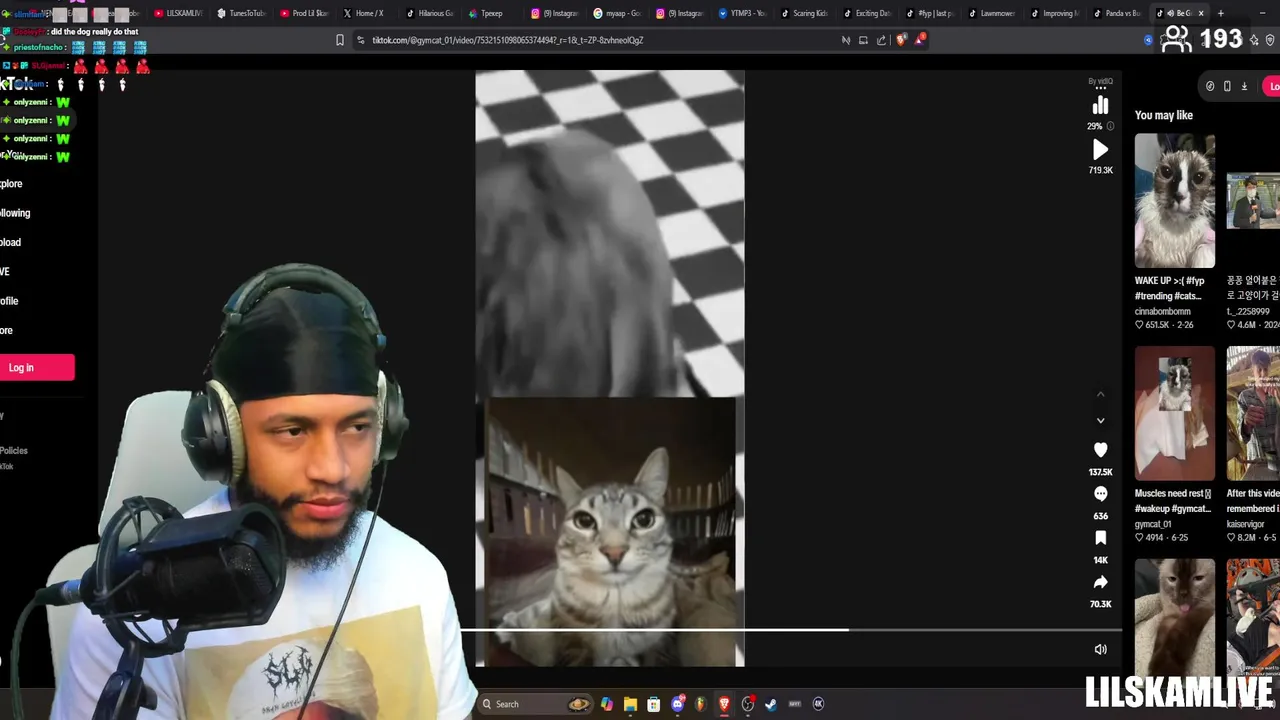Click the info icon beside 29%
This screenshot has height=720, width=1280.
click(1110, 126)
